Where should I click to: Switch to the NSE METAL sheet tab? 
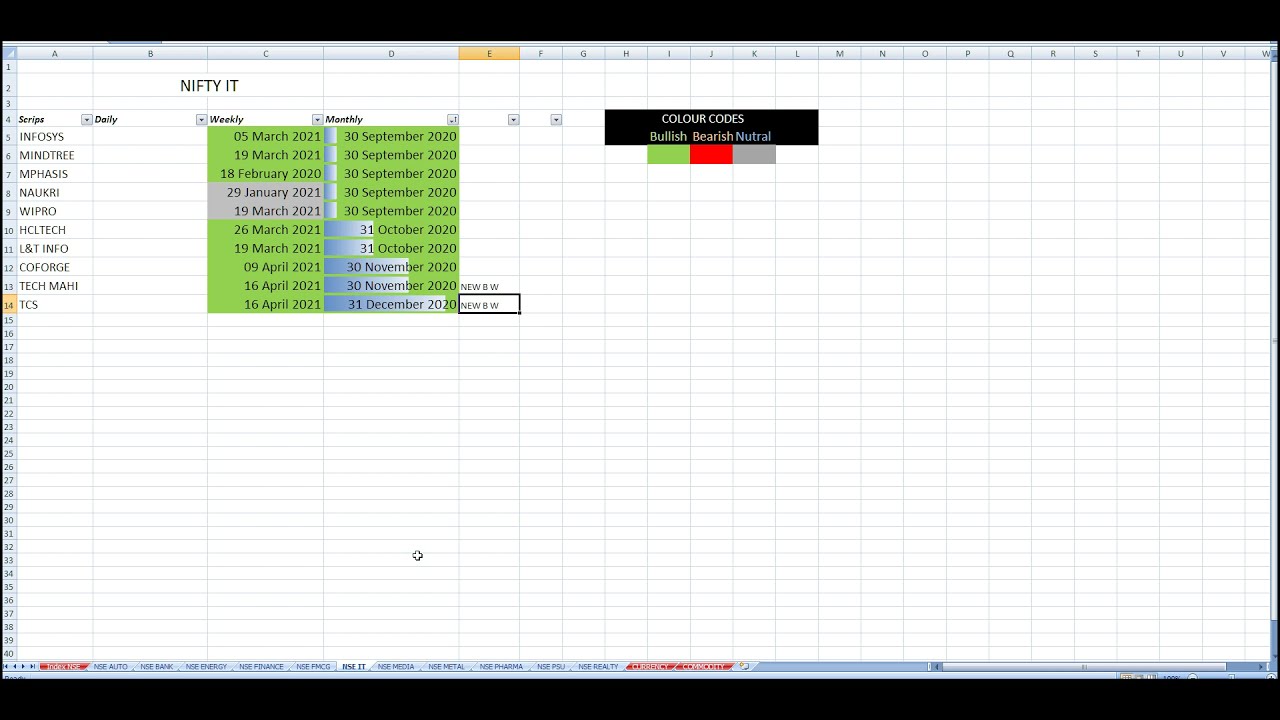[446, 667]
